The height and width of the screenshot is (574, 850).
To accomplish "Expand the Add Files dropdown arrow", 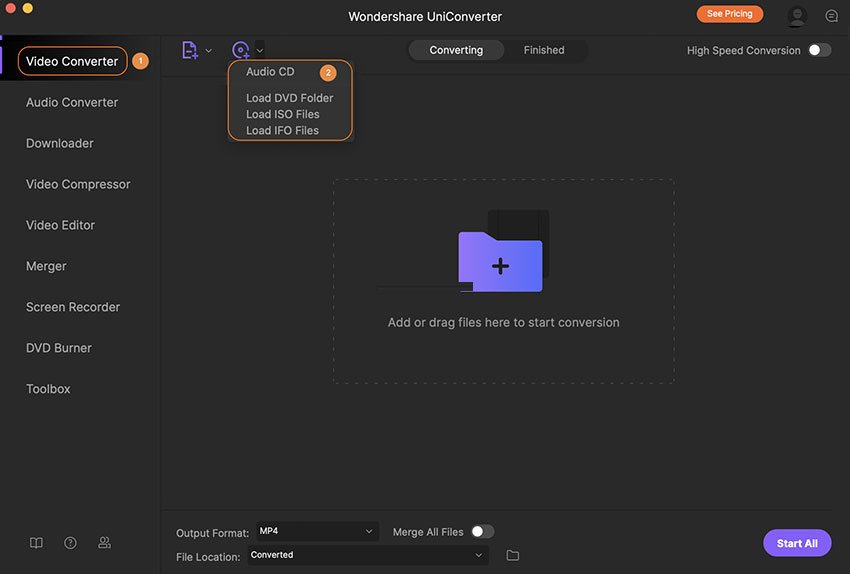I will tap(209, 51).
